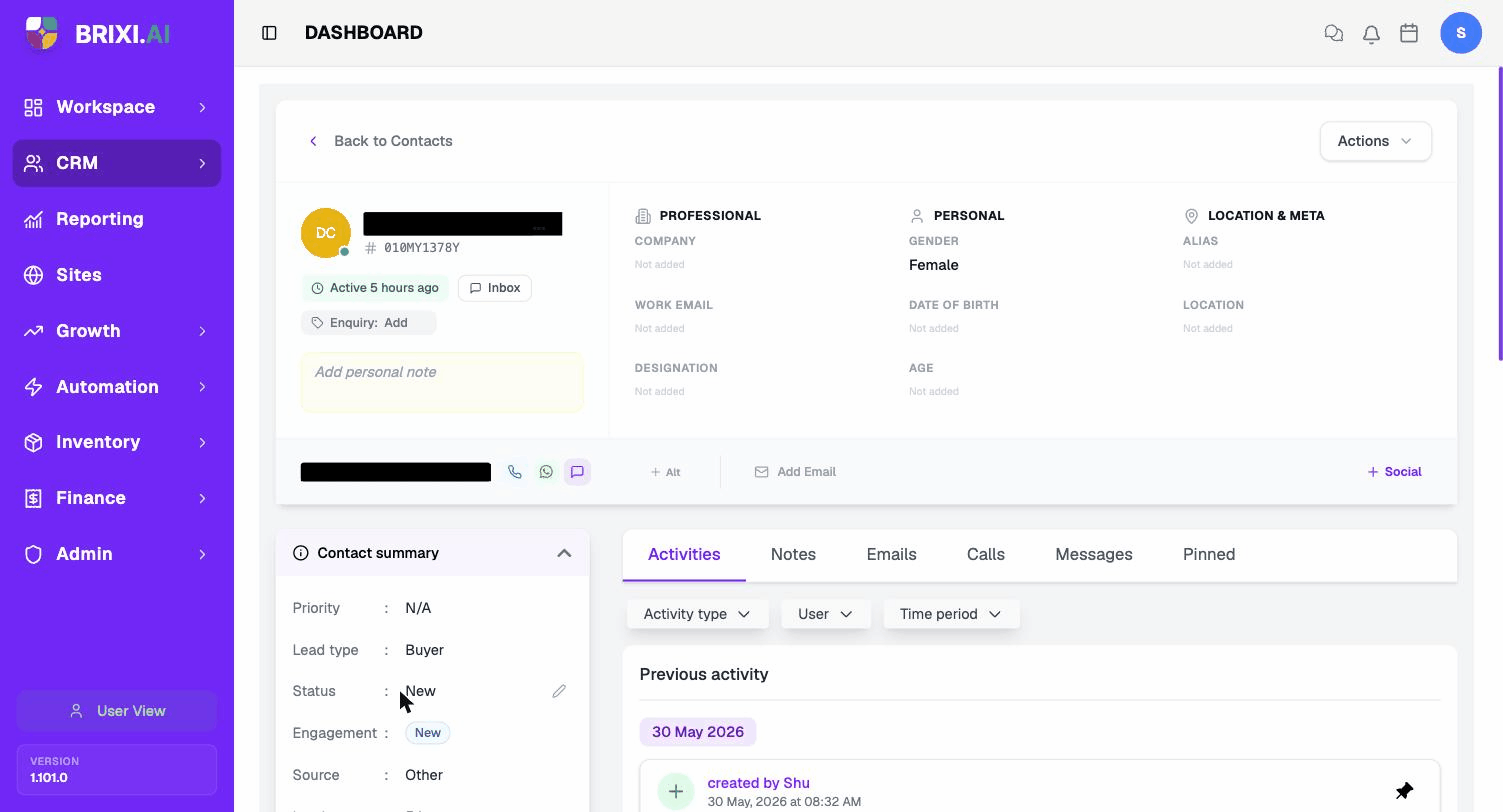Click the Sites globe icon
This screenshot has height=812, width=1503.
[x=34, y=275]
